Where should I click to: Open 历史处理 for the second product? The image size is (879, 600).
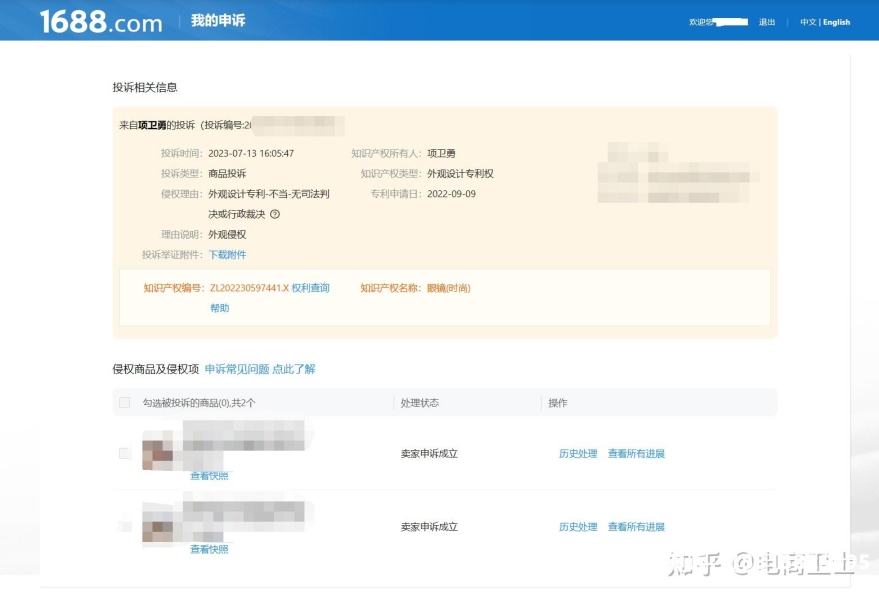click(578, 527)
